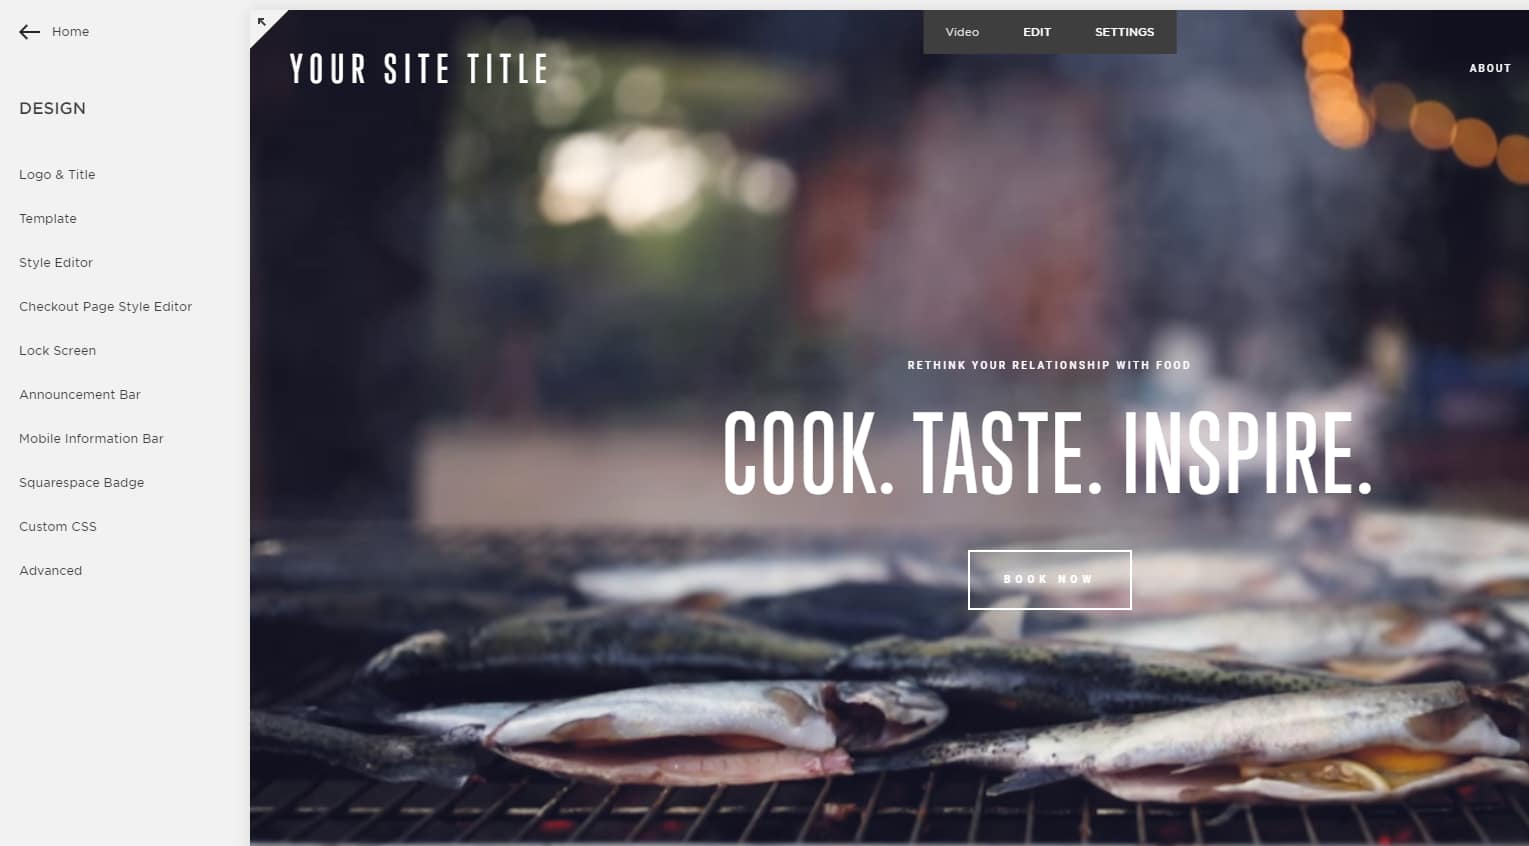Screen dimensions: 1529x846
Task: Open SETTINGS in the page toolbar
Action: coord(1124,32)
